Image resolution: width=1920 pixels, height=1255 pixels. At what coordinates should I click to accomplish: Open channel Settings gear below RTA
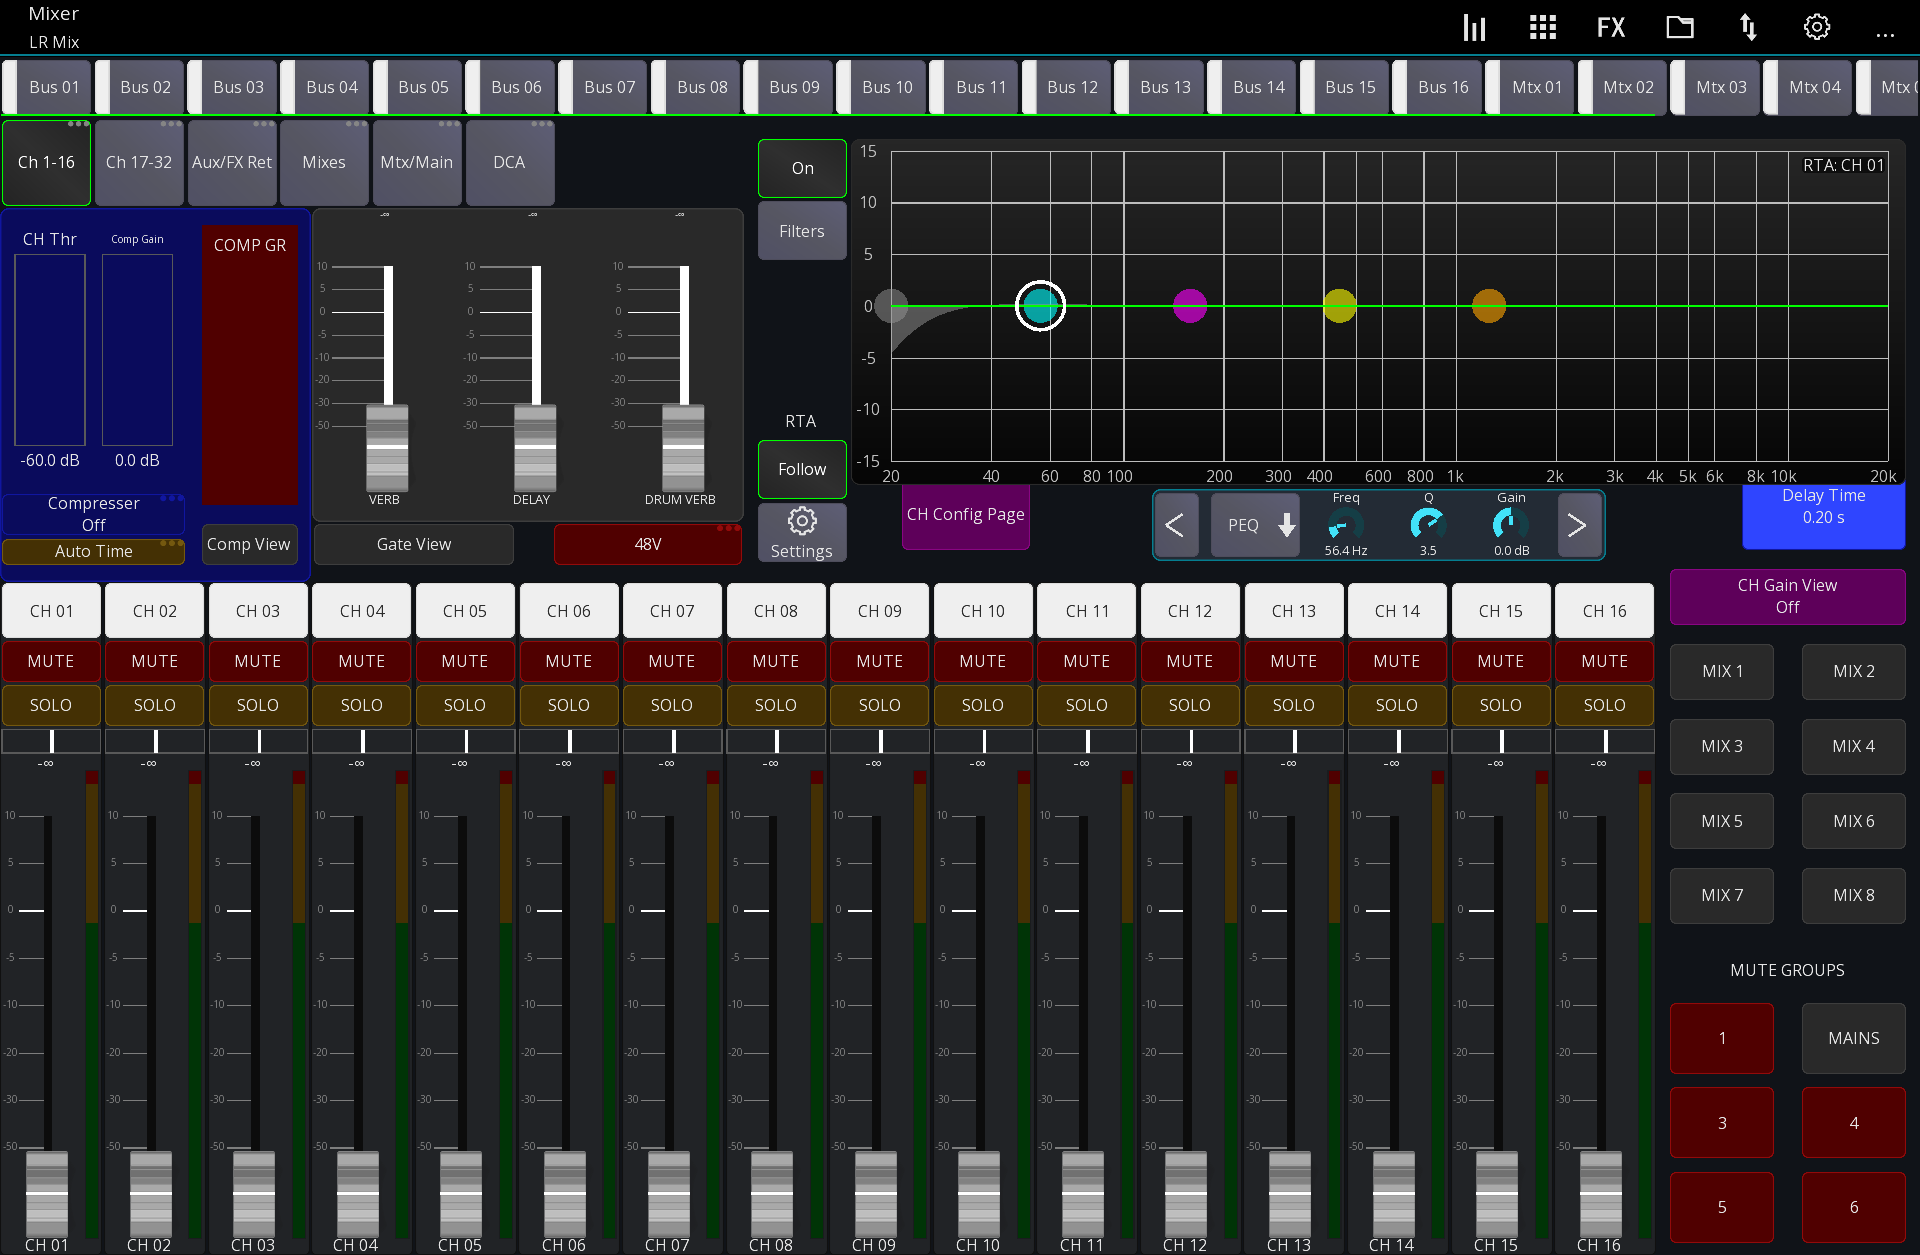click(801, 532)
